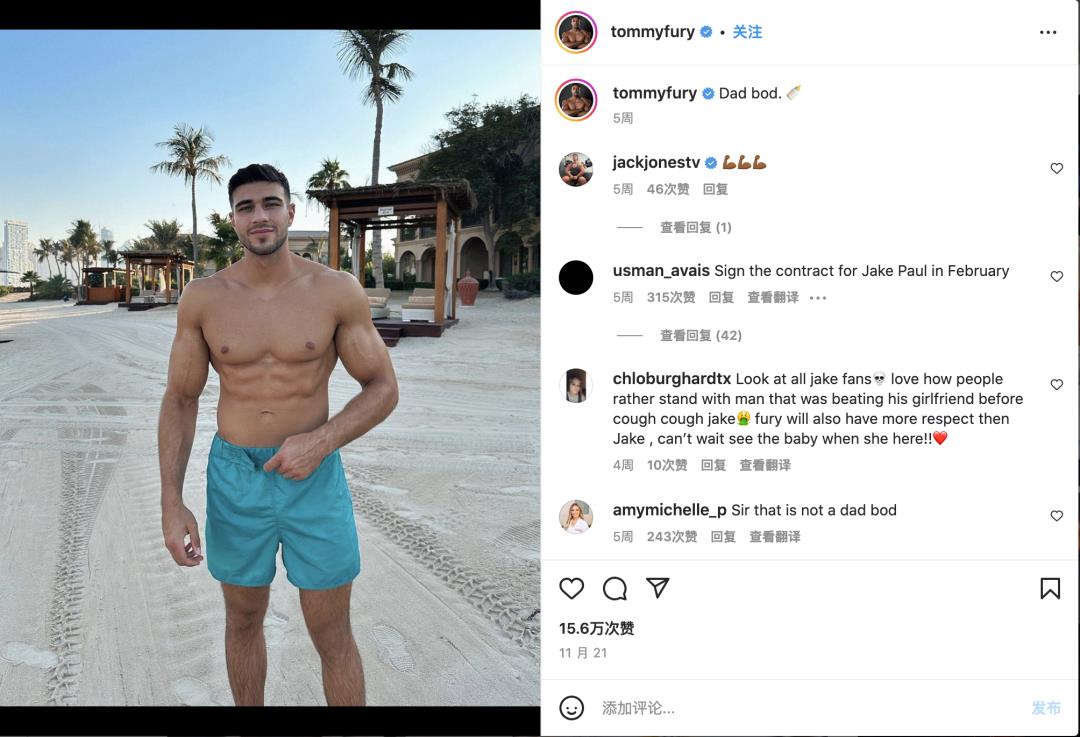Open the tommyfury profile avatar in header

(576, 32)
